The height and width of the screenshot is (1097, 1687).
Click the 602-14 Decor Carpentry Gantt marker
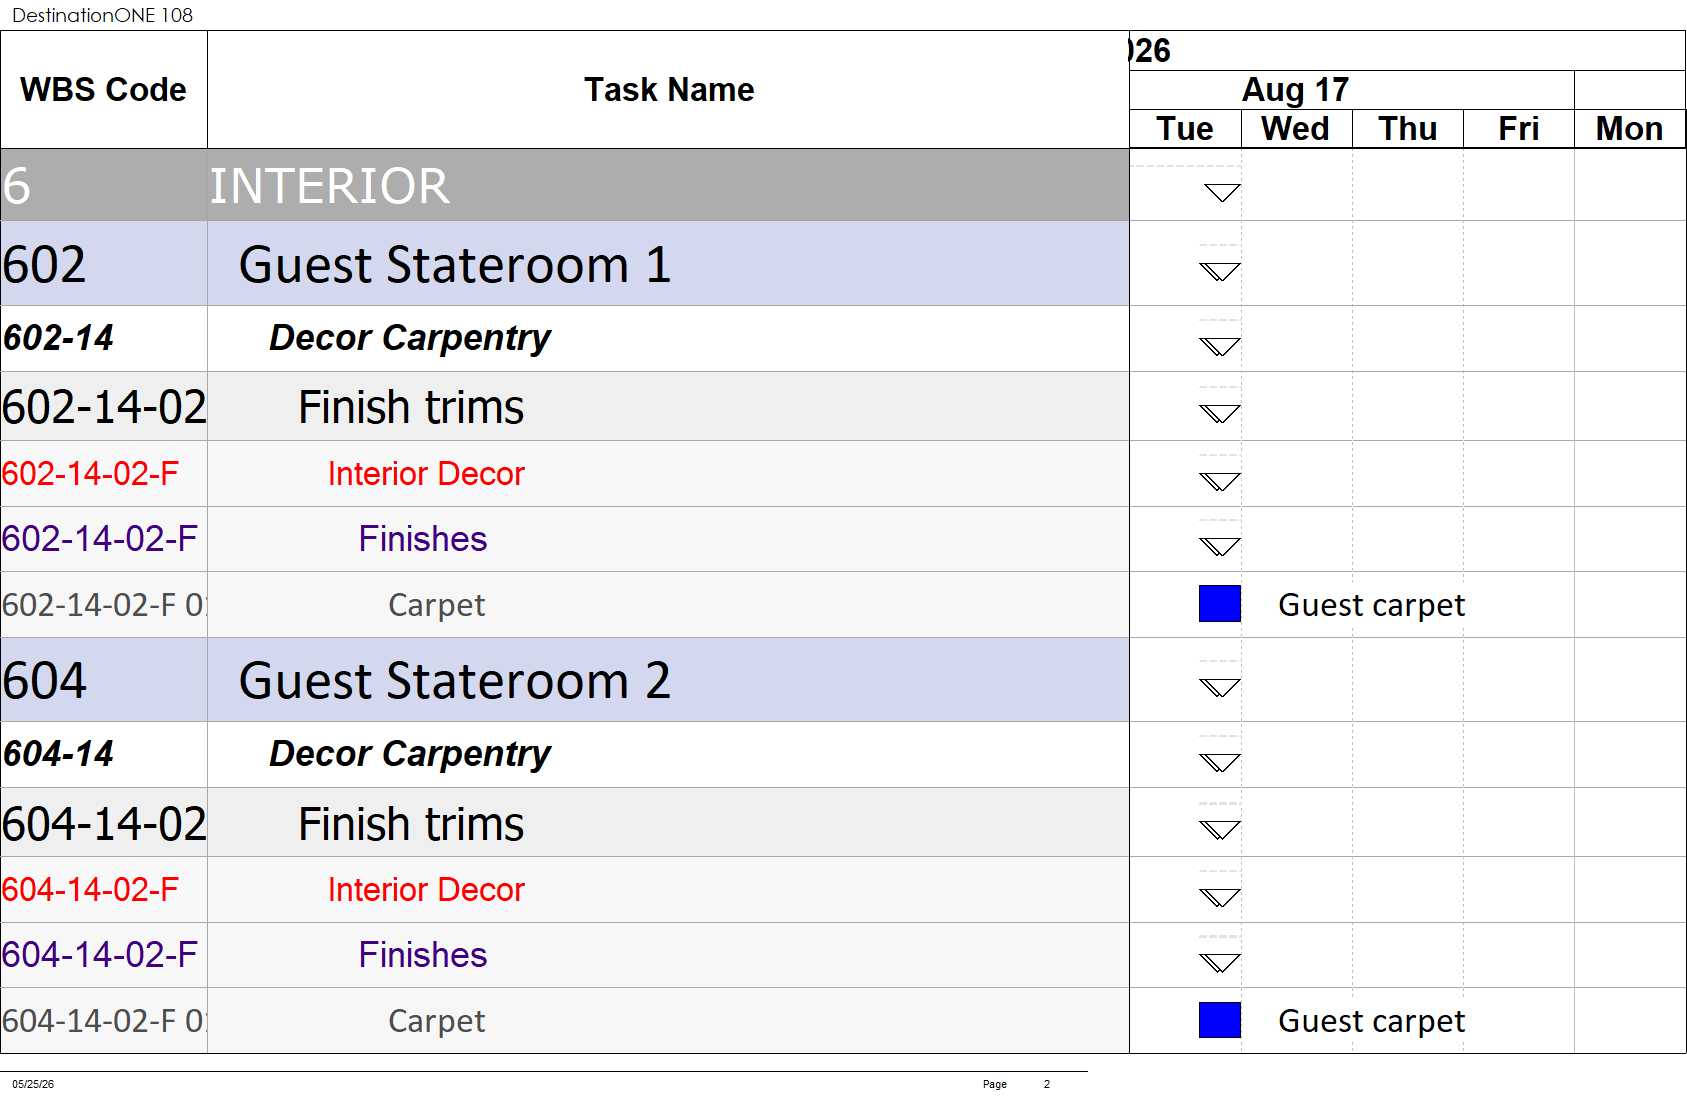[x=1220, y=346]
